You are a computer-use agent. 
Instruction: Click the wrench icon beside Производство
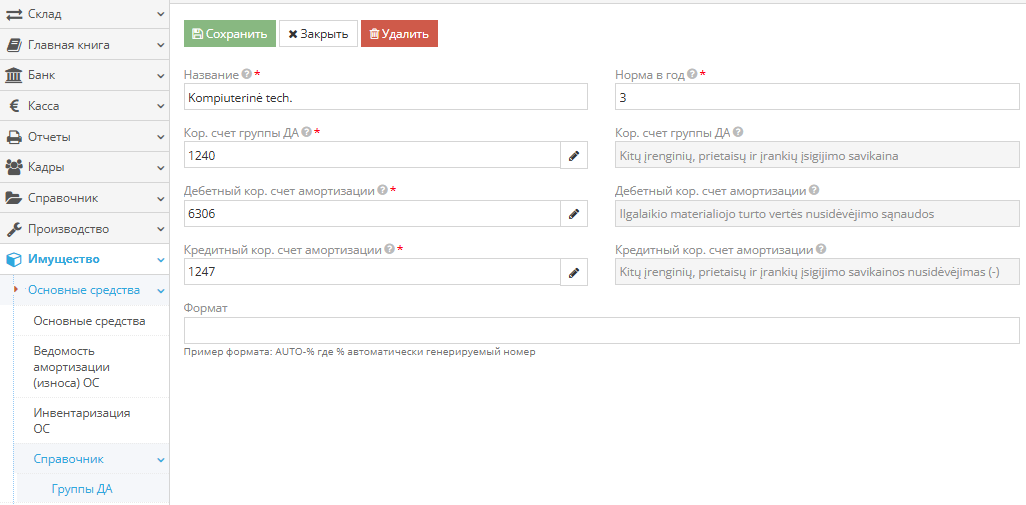(14, 229)
